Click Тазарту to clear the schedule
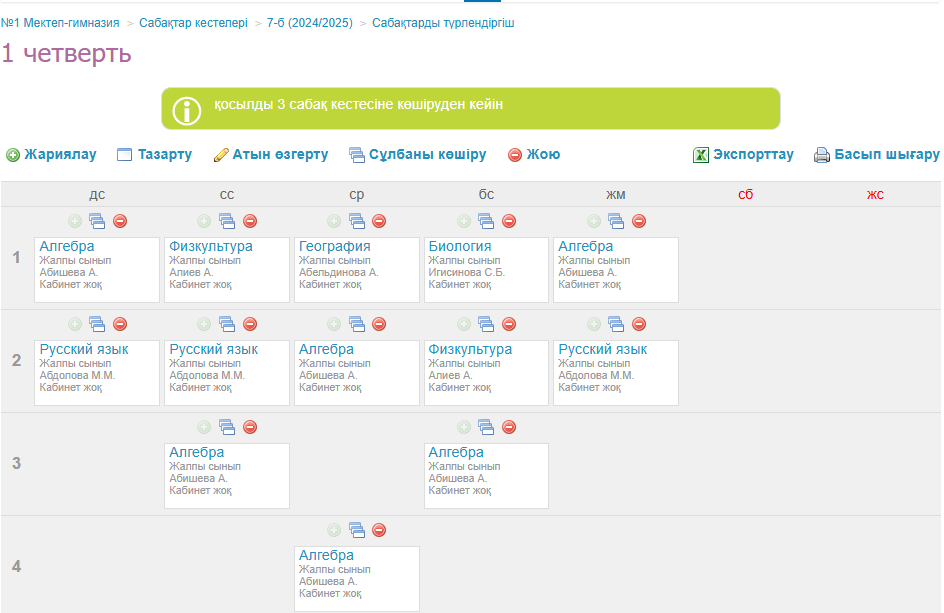 click(154, 155)
